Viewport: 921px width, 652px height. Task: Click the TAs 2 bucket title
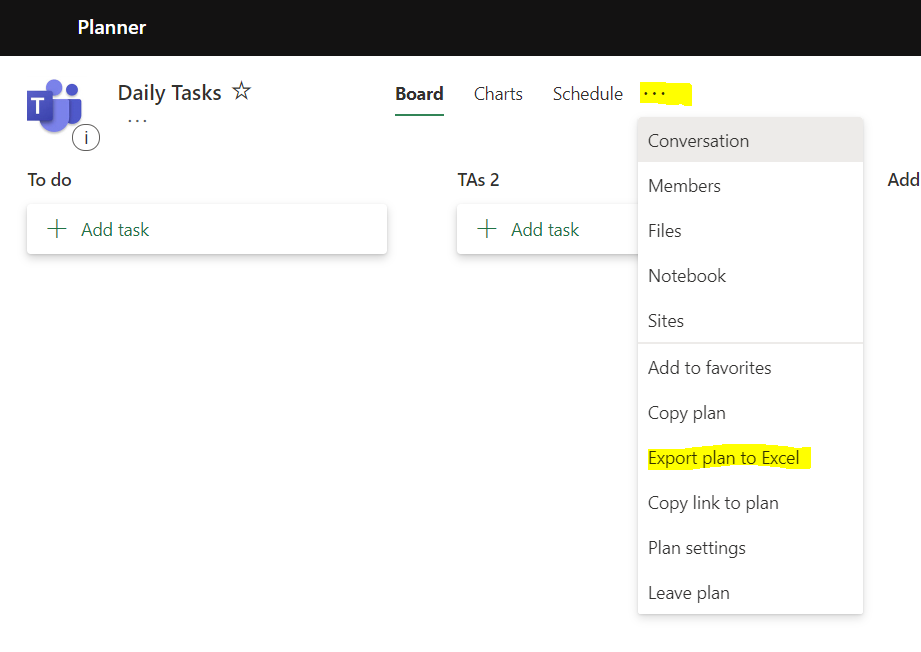[x=478, y=180]
